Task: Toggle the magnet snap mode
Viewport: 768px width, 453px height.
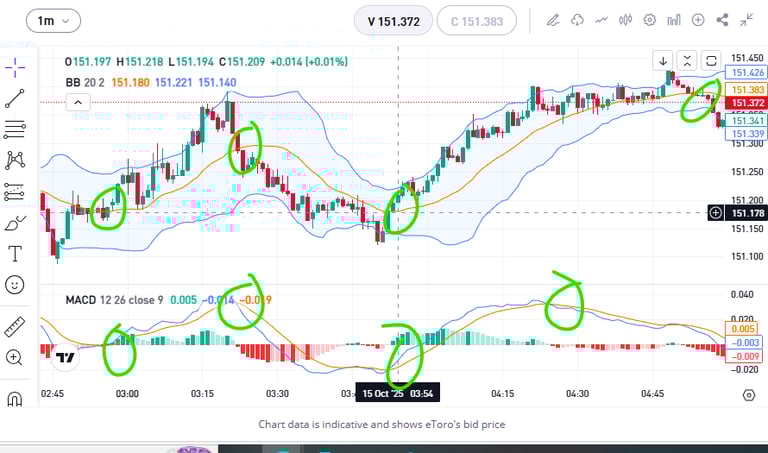Action: [15, 399]
